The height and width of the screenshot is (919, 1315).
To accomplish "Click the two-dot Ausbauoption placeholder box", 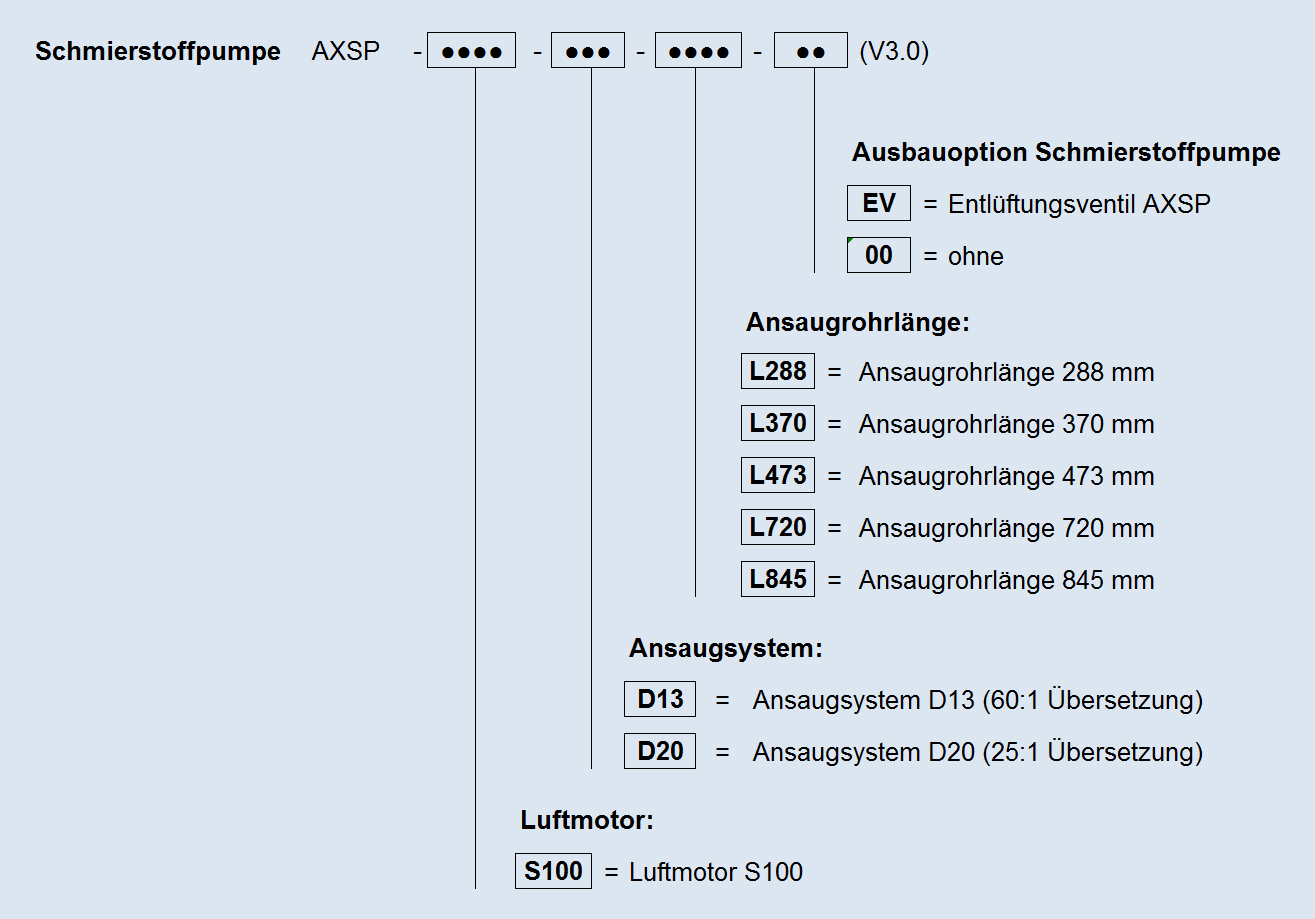I will (811, 51).
